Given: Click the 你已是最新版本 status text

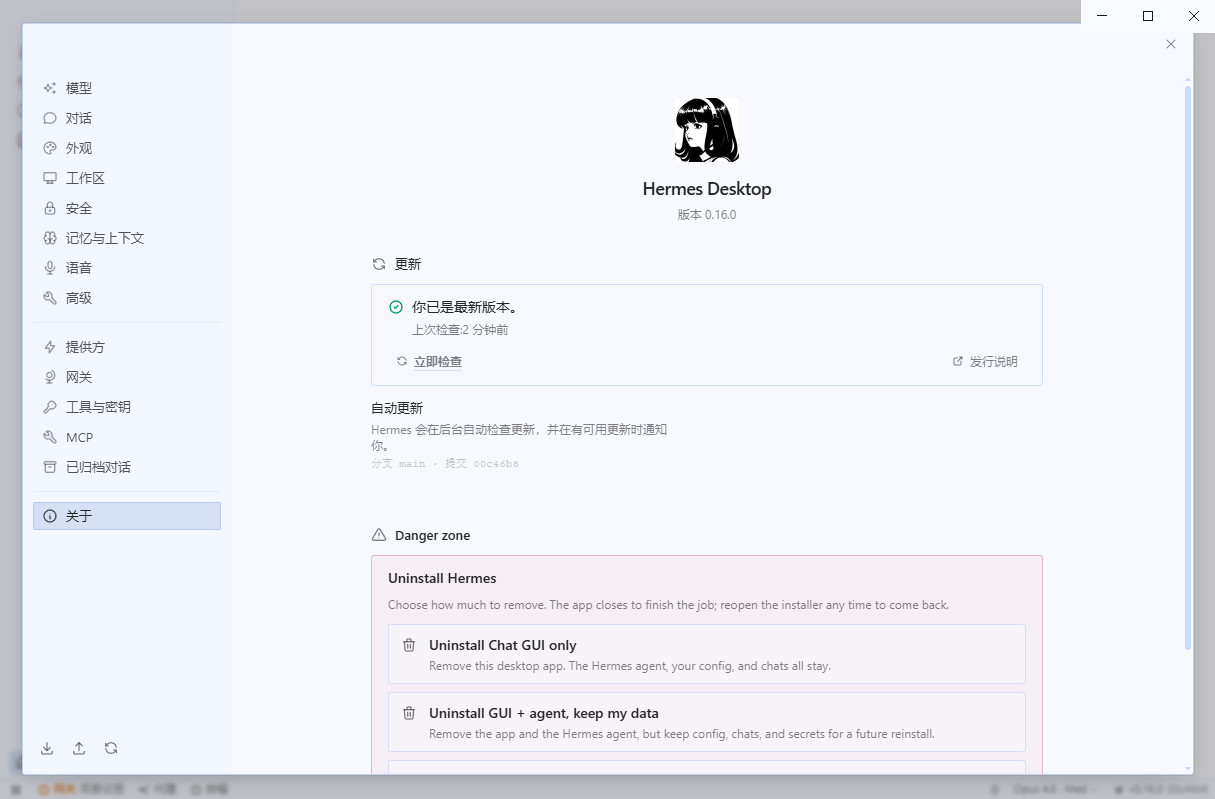Looking at the screenshot, I should (x=465, y=307).
